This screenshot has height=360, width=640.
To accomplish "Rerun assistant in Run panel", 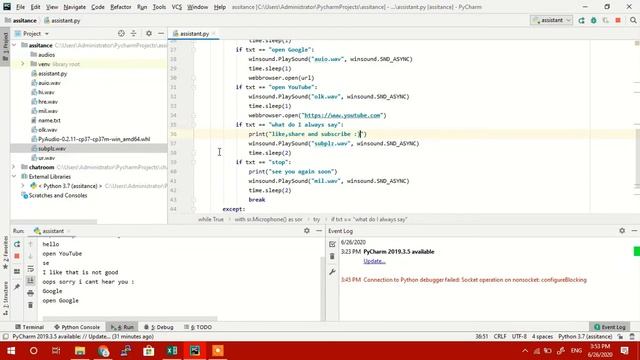I will [17, 244].
